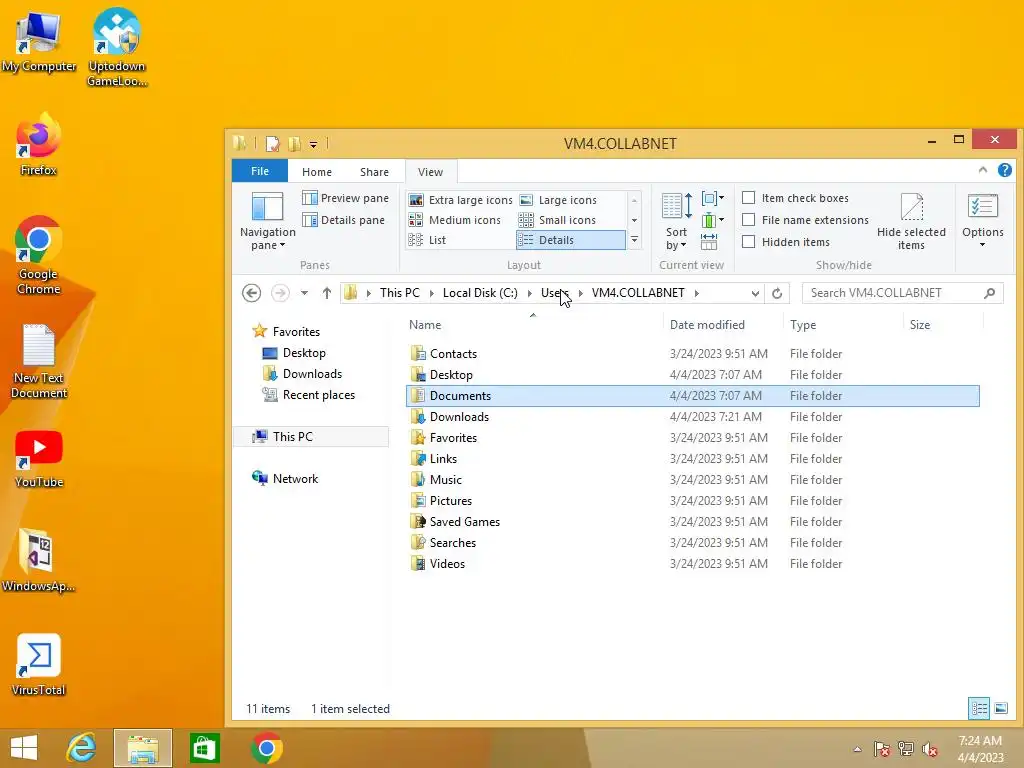
Task: Collapse the ribbon with the chevron
Action: tap(983, 170)
